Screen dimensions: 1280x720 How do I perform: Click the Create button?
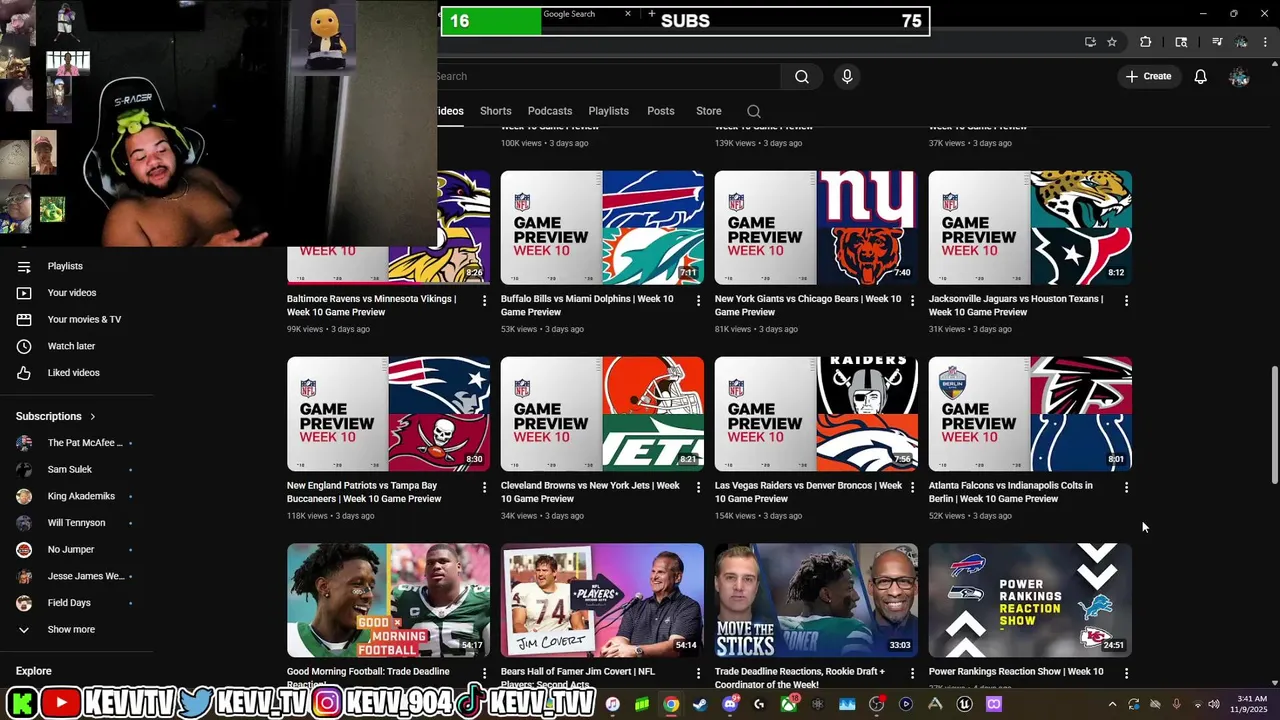1148,76
